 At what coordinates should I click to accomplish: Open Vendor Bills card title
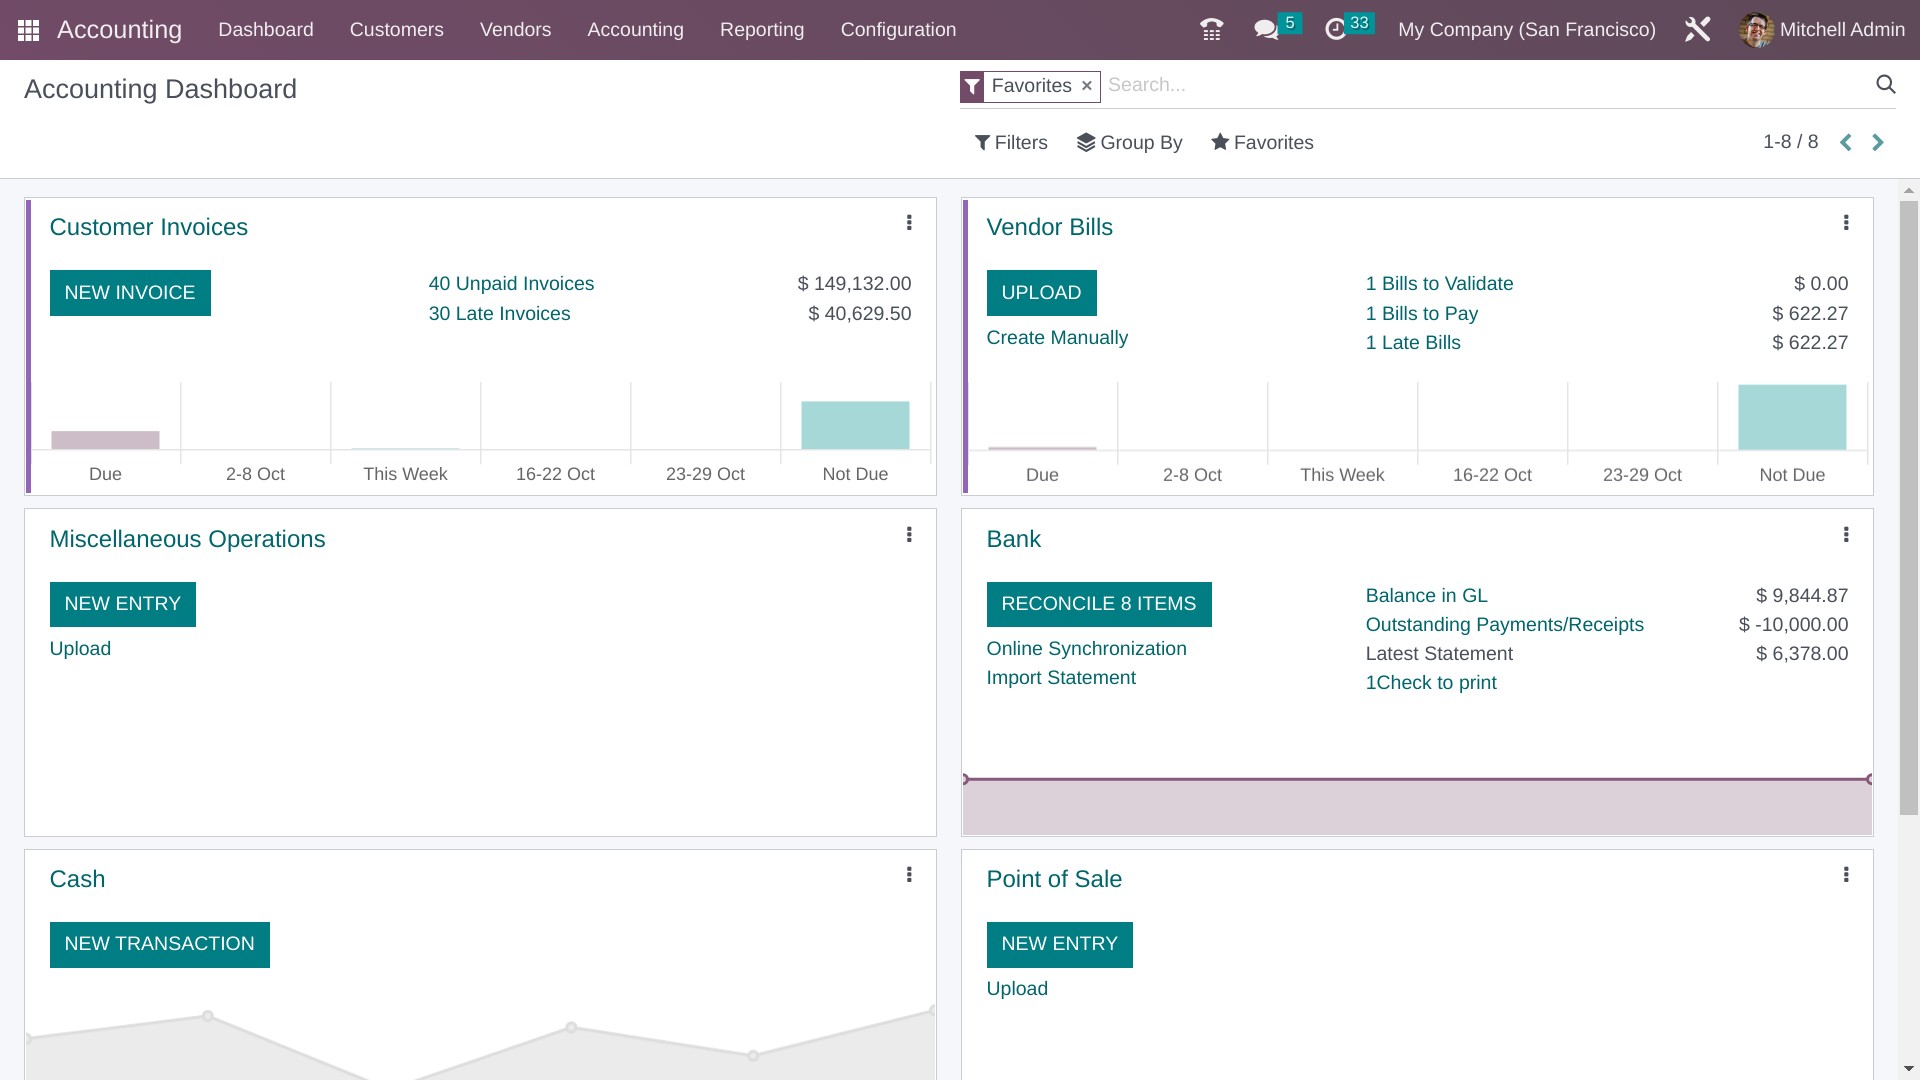pyautogui.click(x=1049, y=227)
